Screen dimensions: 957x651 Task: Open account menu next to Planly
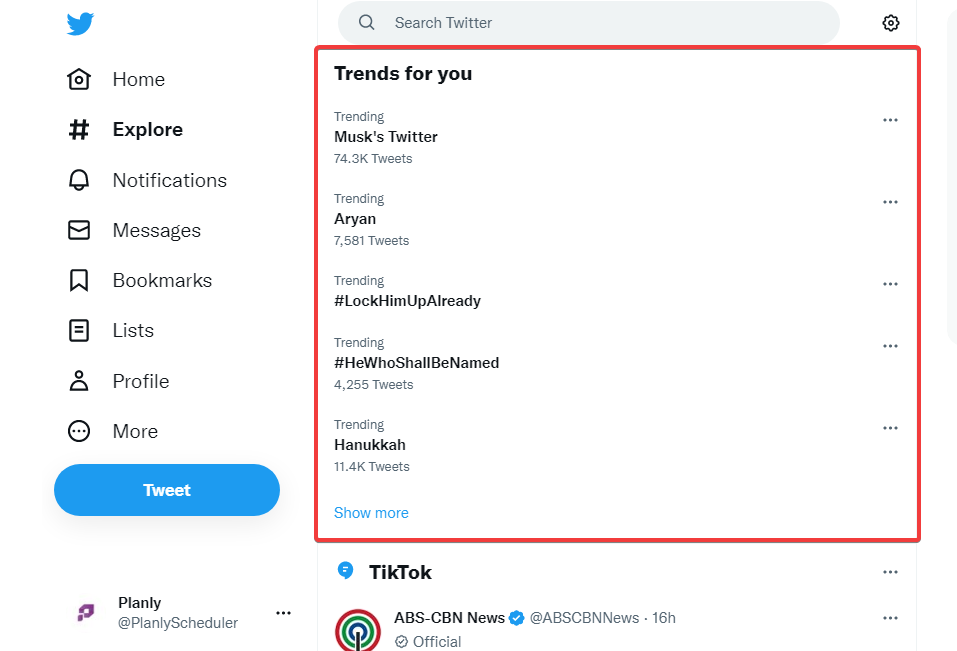click(x=283, y=612)
